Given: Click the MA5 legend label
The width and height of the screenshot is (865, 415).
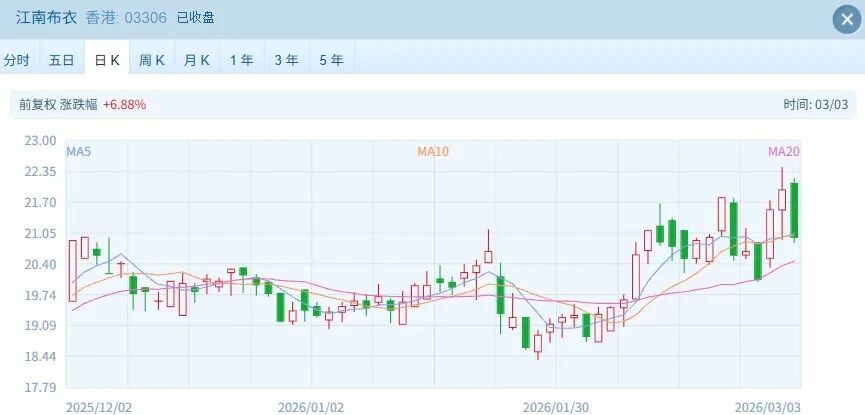Looking at the screenshot, I should (78, 152).
